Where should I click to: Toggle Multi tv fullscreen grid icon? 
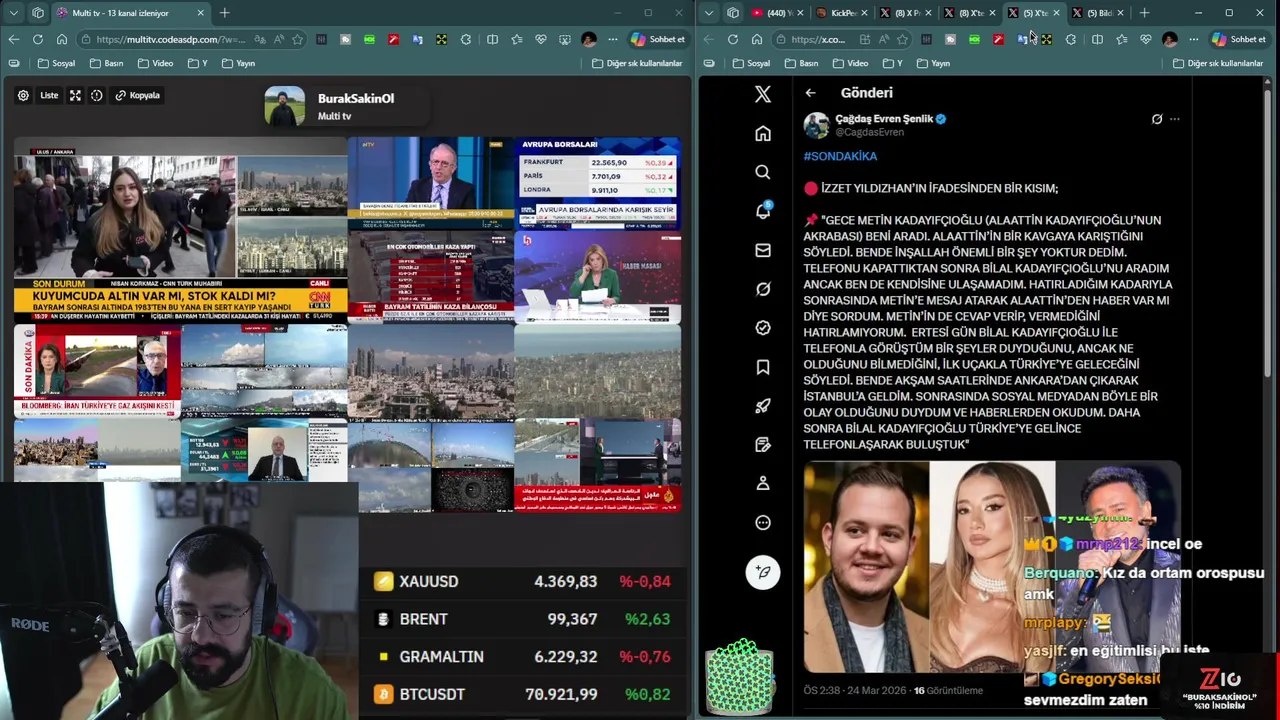75,95
